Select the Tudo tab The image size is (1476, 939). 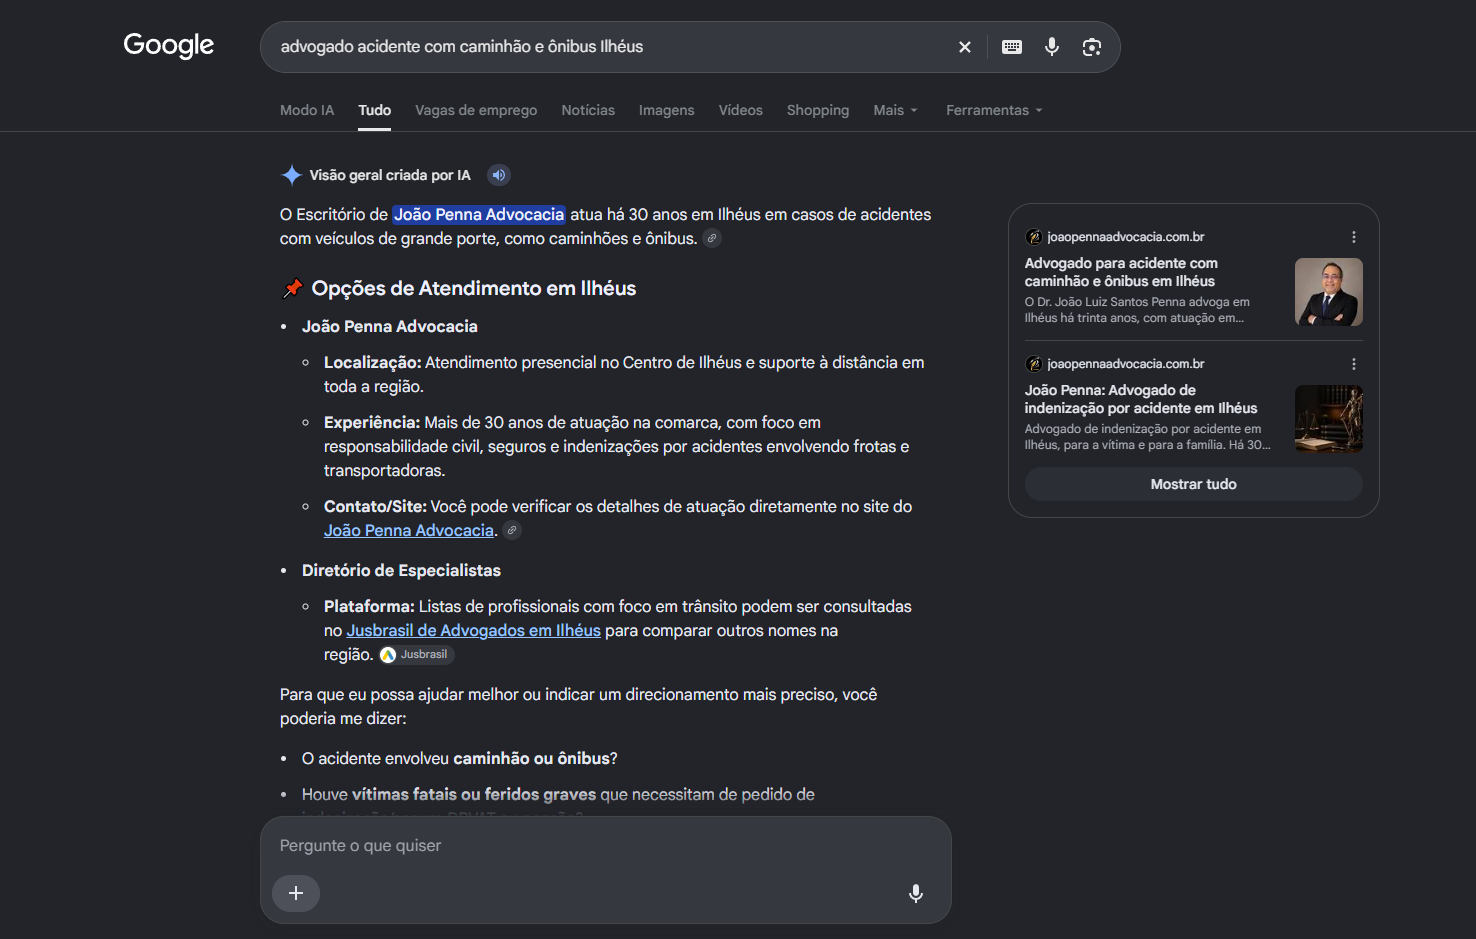pyautogui.click(x=375, y=110)
